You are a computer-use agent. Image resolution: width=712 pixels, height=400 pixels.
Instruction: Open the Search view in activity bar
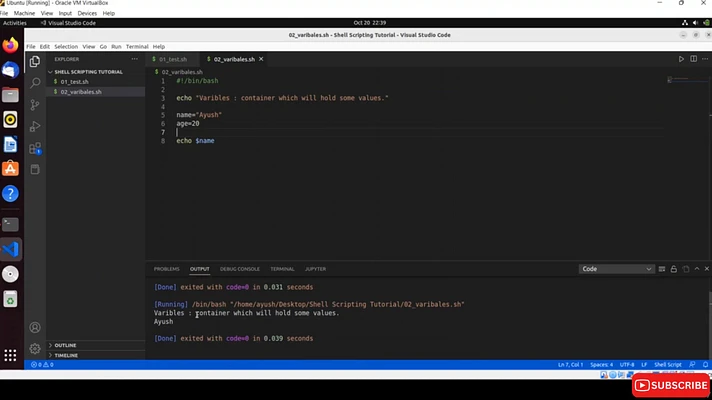pyautogui.click(x=35, y=83)
